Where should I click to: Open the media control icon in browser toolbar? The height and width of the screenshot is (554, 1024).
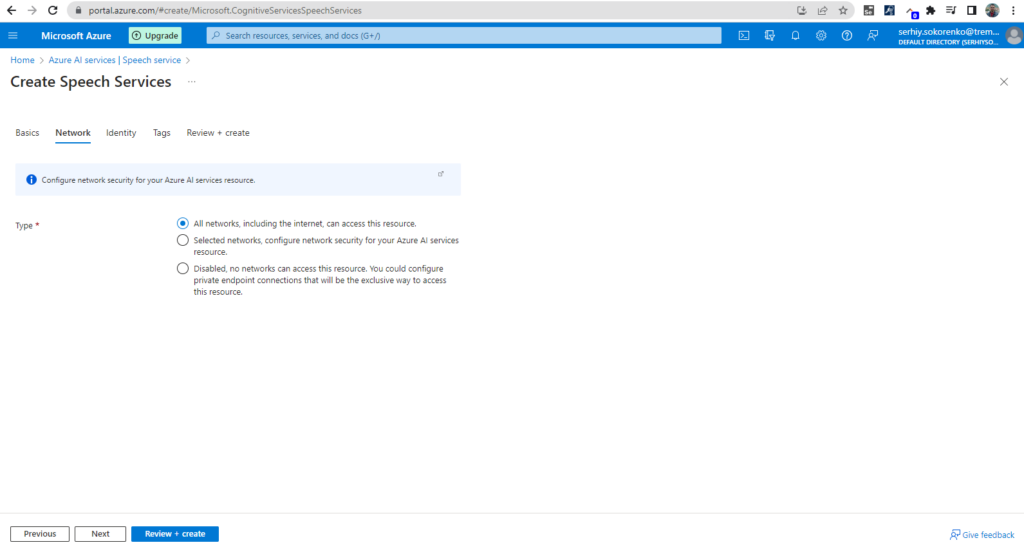coord(951,10)
